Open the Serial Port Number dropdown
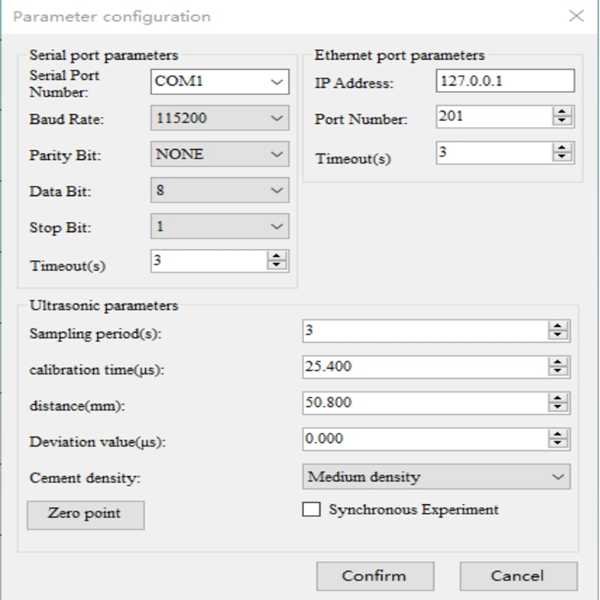Viewport: 600px width, 600px height. click(277, 82)
